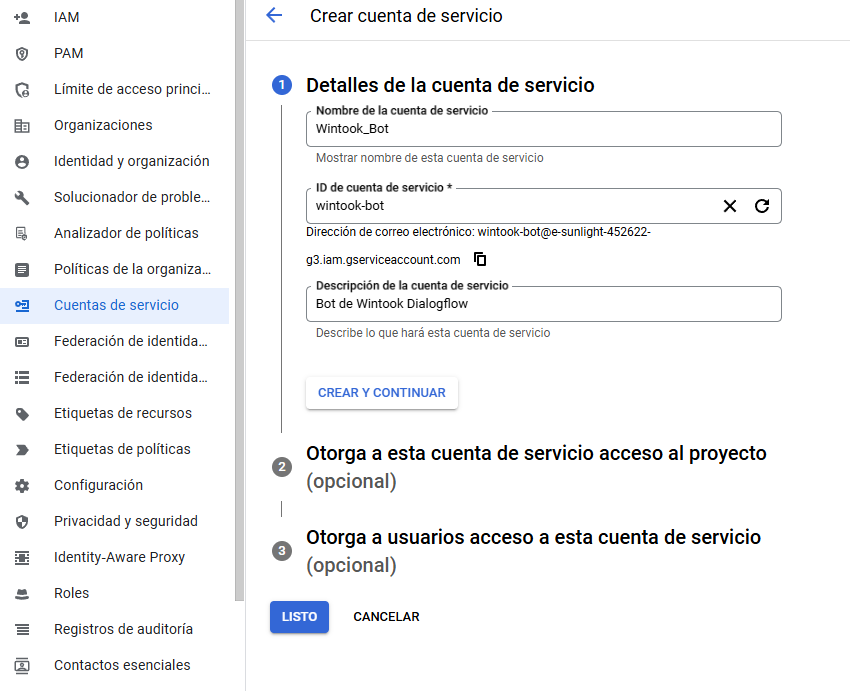Select step 1 Detalles de la cuenta
This screenshot has width=850, height=691.
coord(450,86)
